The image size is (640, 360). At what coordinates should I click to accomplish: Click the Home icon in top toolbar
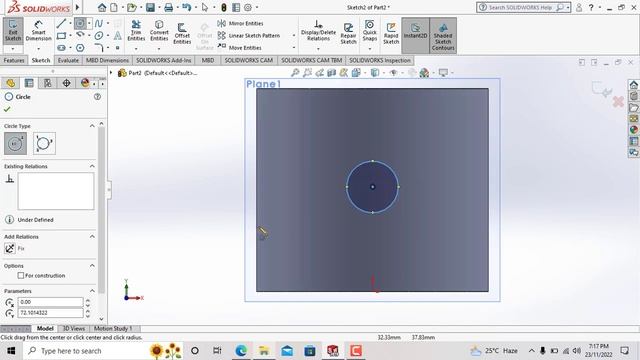click(102, 7)
